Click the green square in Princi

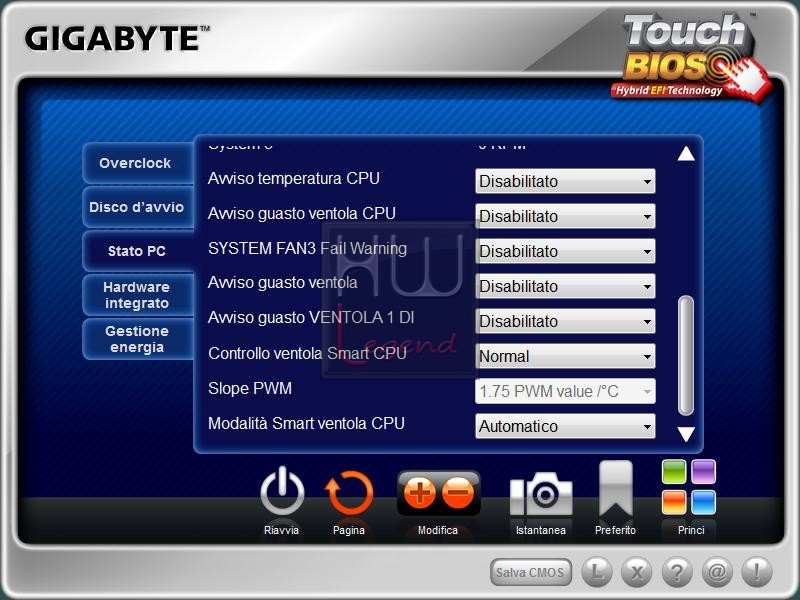674,472
